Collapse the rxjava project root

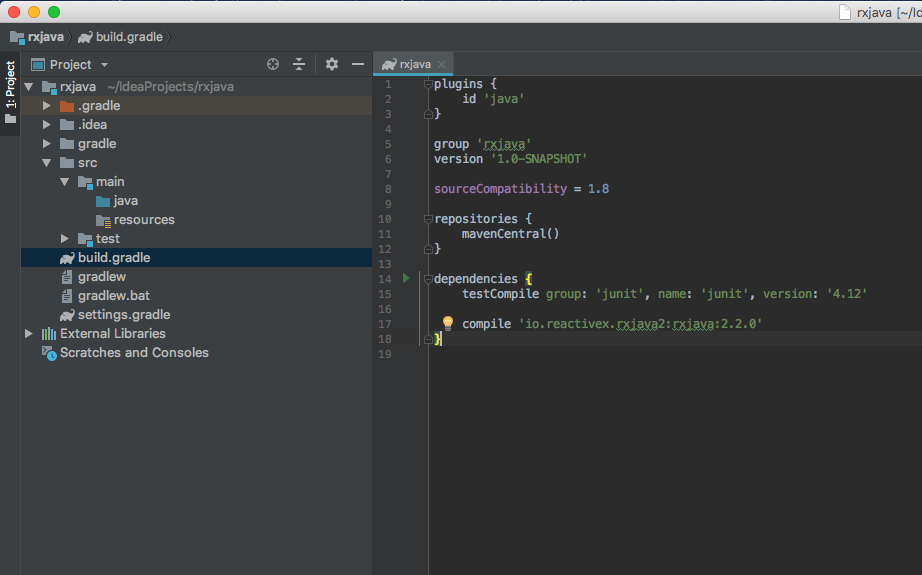[x=29, y=87]
